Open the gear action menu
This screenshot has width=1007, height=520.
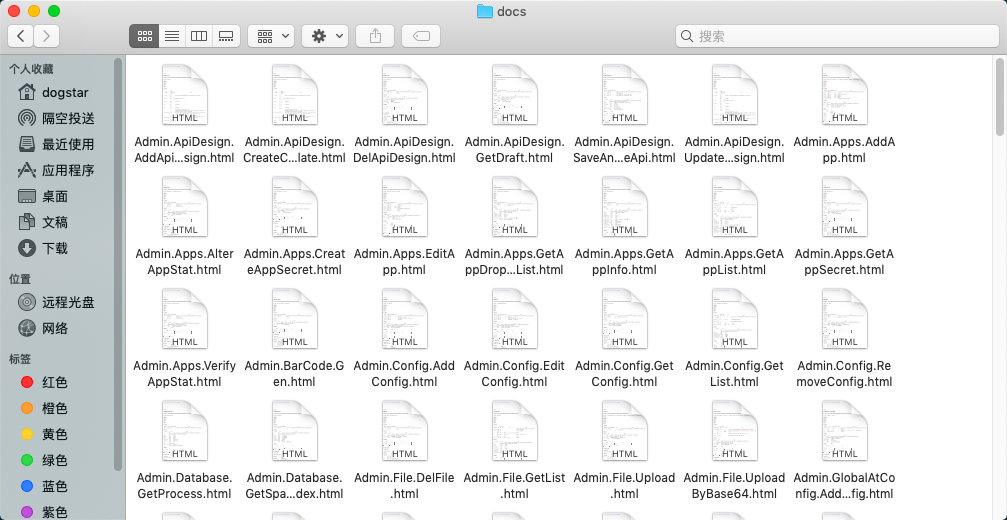coord(327,36)
